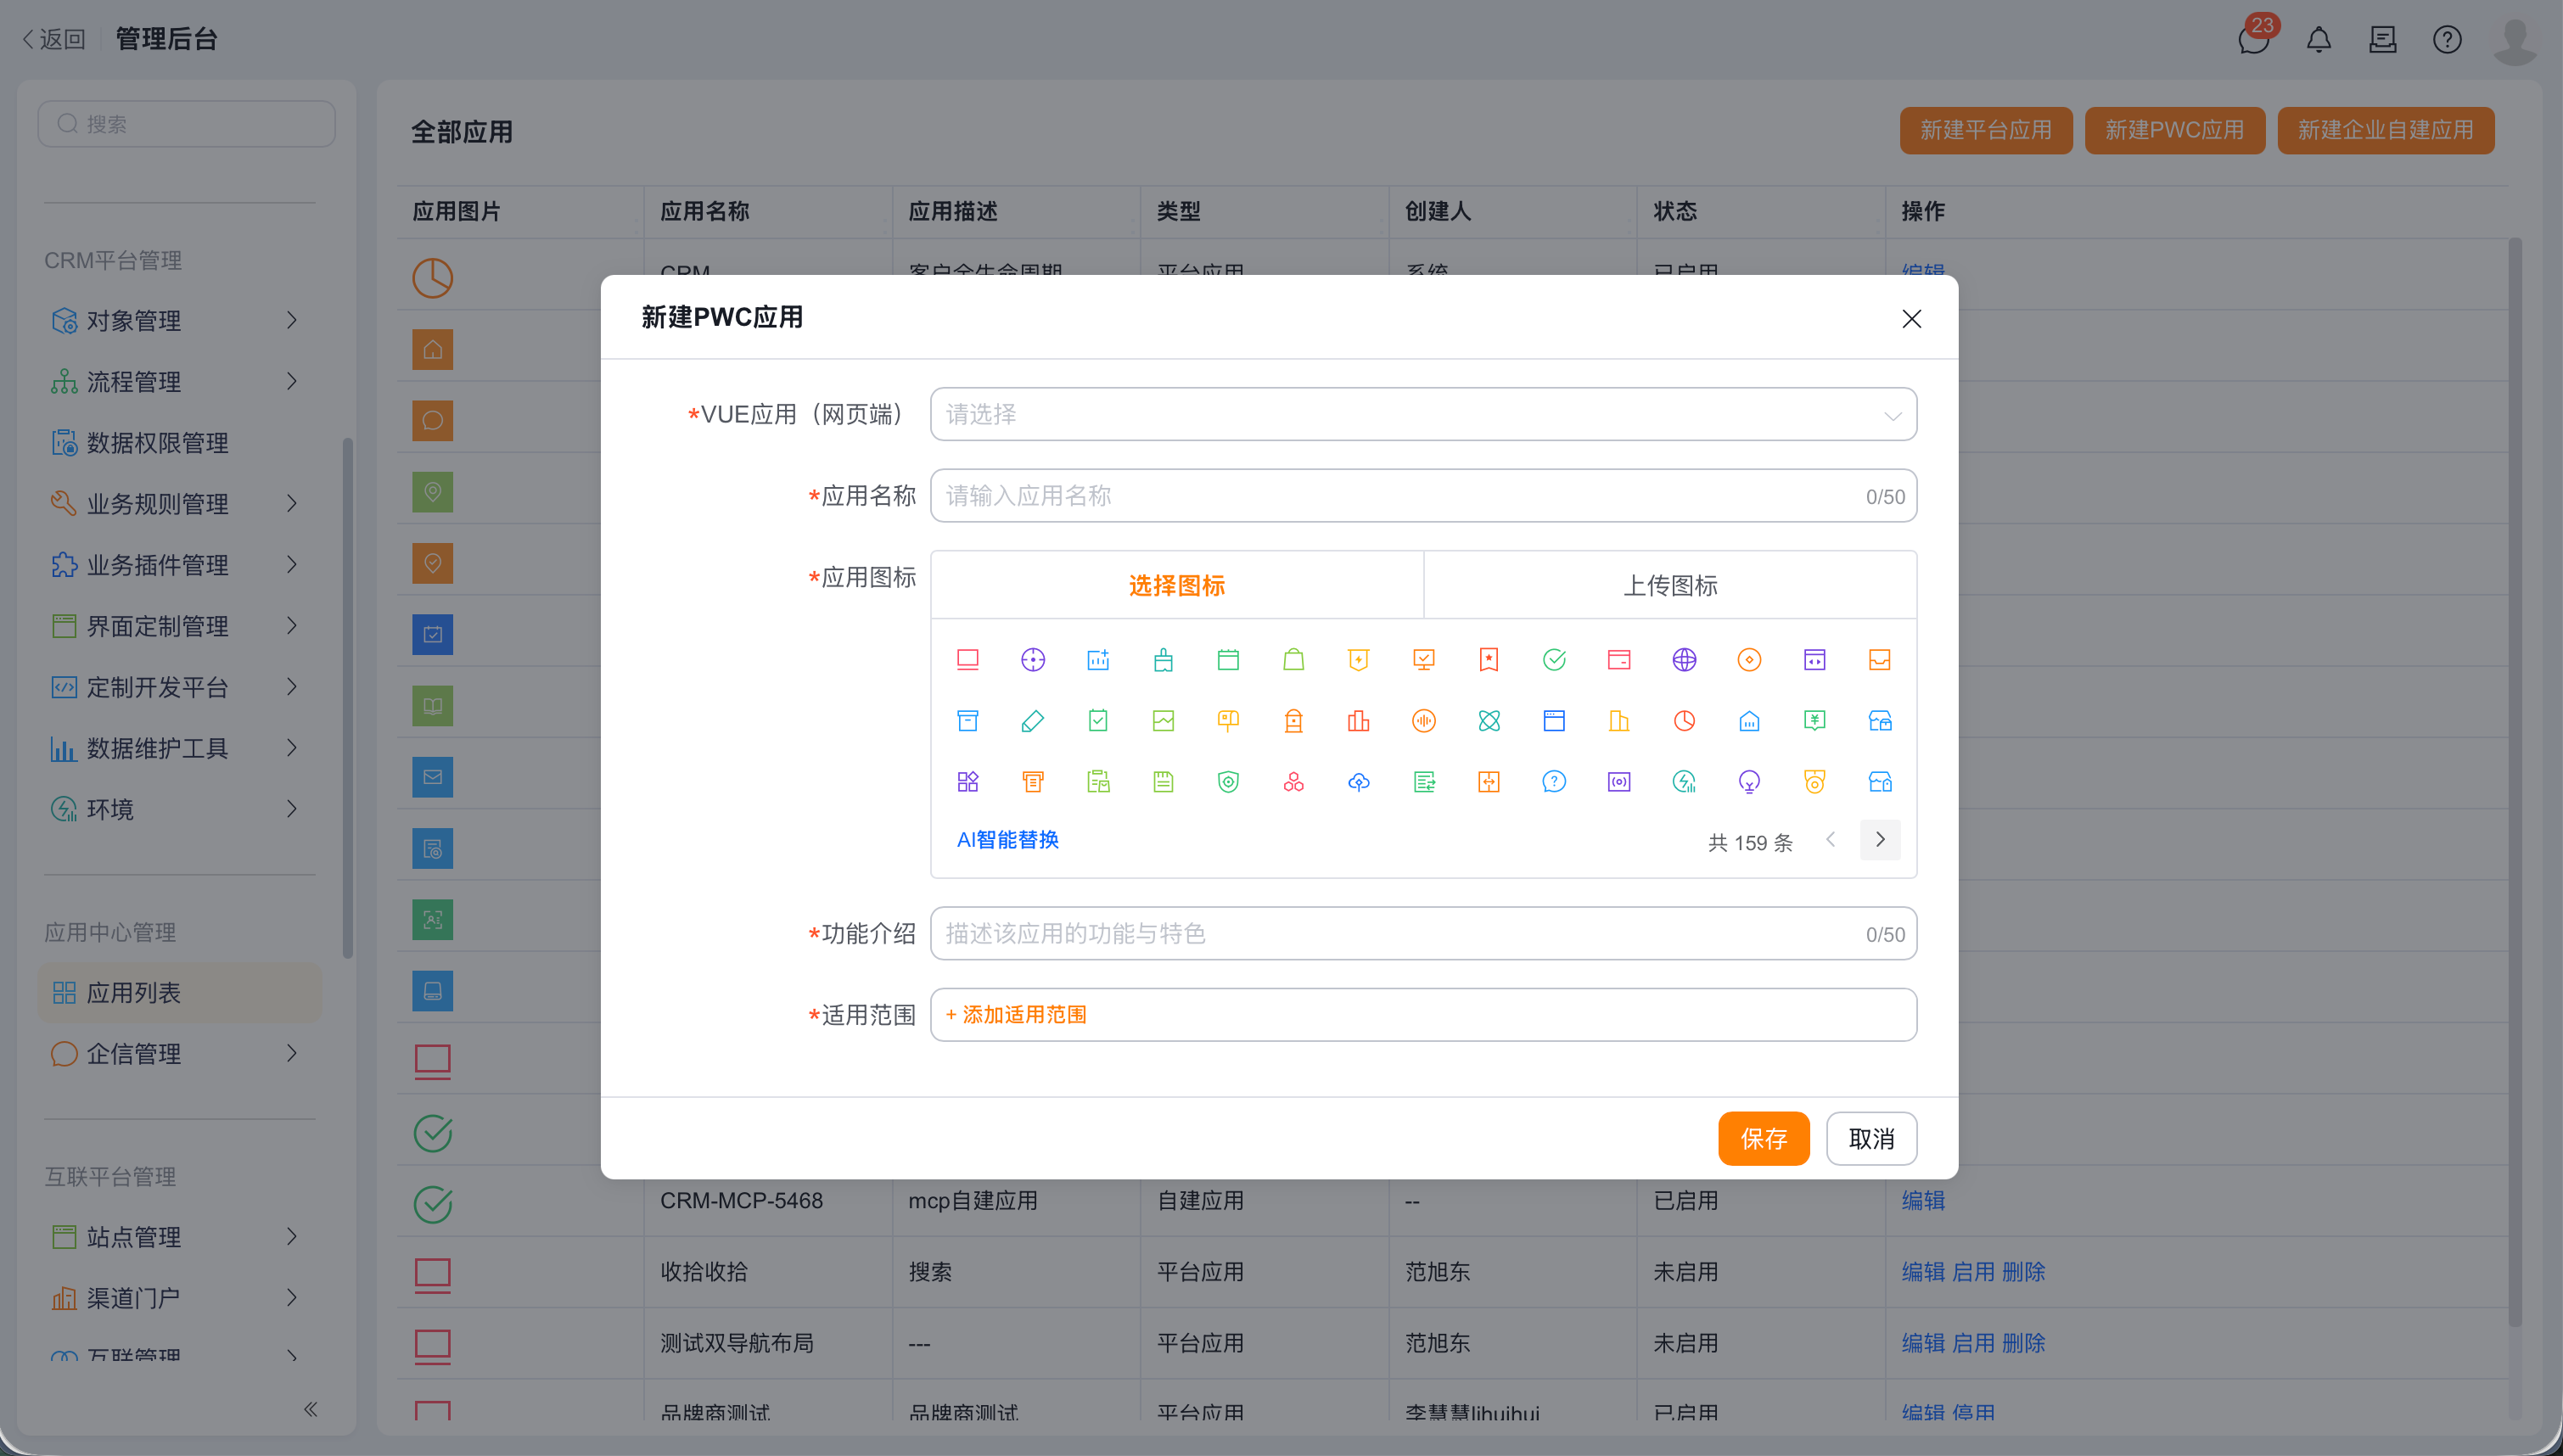Open 应用列表 in sidebar

point(180,993)
